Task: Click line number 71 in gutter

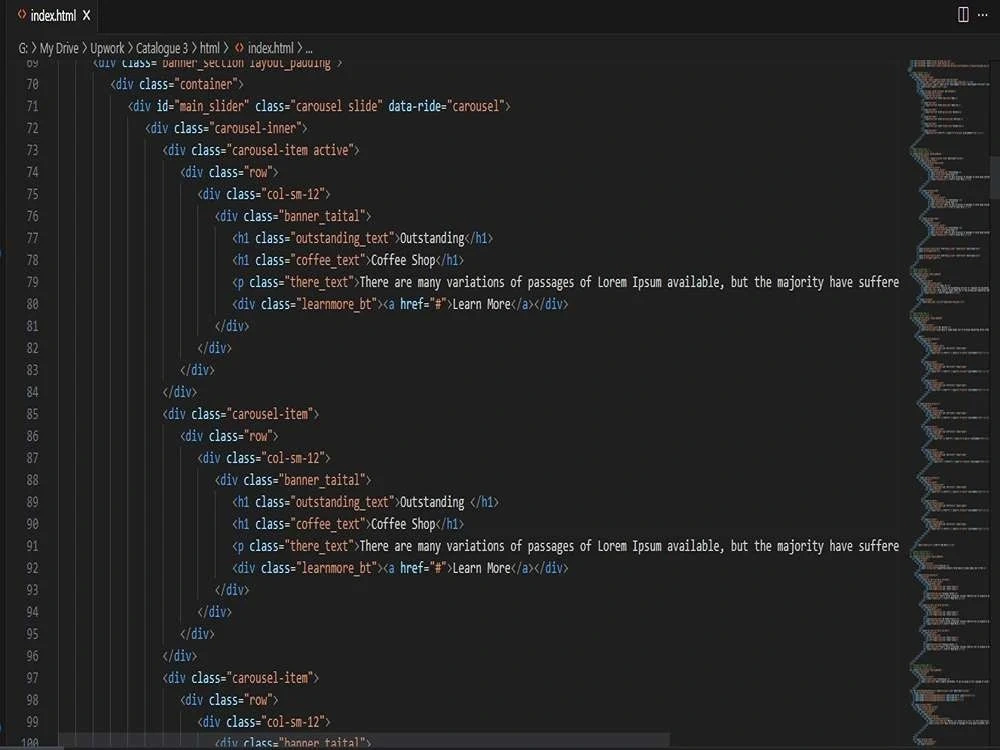Action: [x=33, y=107]
